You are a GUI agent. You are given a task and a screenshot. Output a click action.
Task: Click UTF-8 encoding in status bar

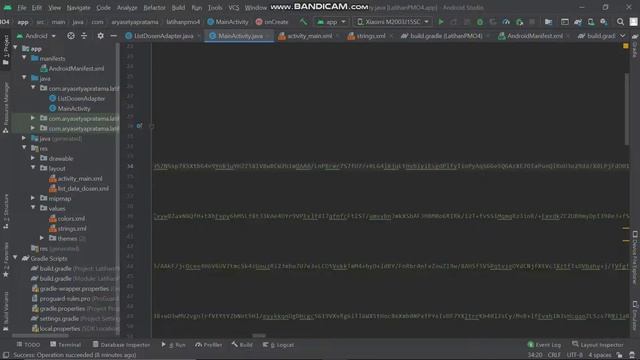pyautogui.click(x=574, y=355)
